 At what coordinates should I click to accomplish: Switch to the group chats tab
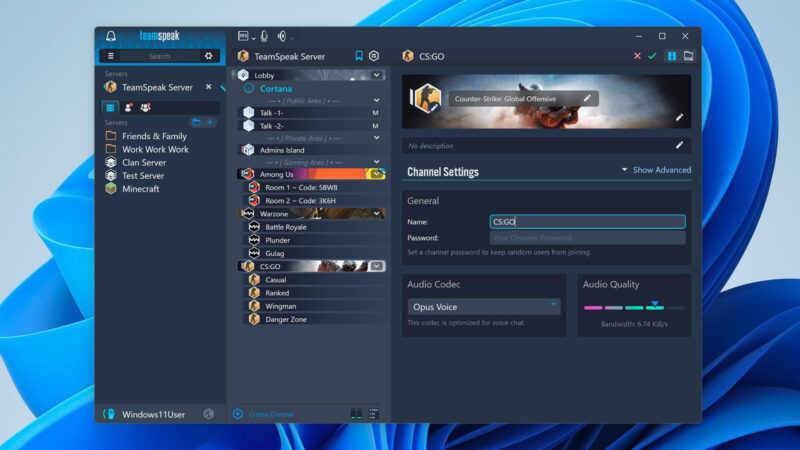(x=145, y=107)
